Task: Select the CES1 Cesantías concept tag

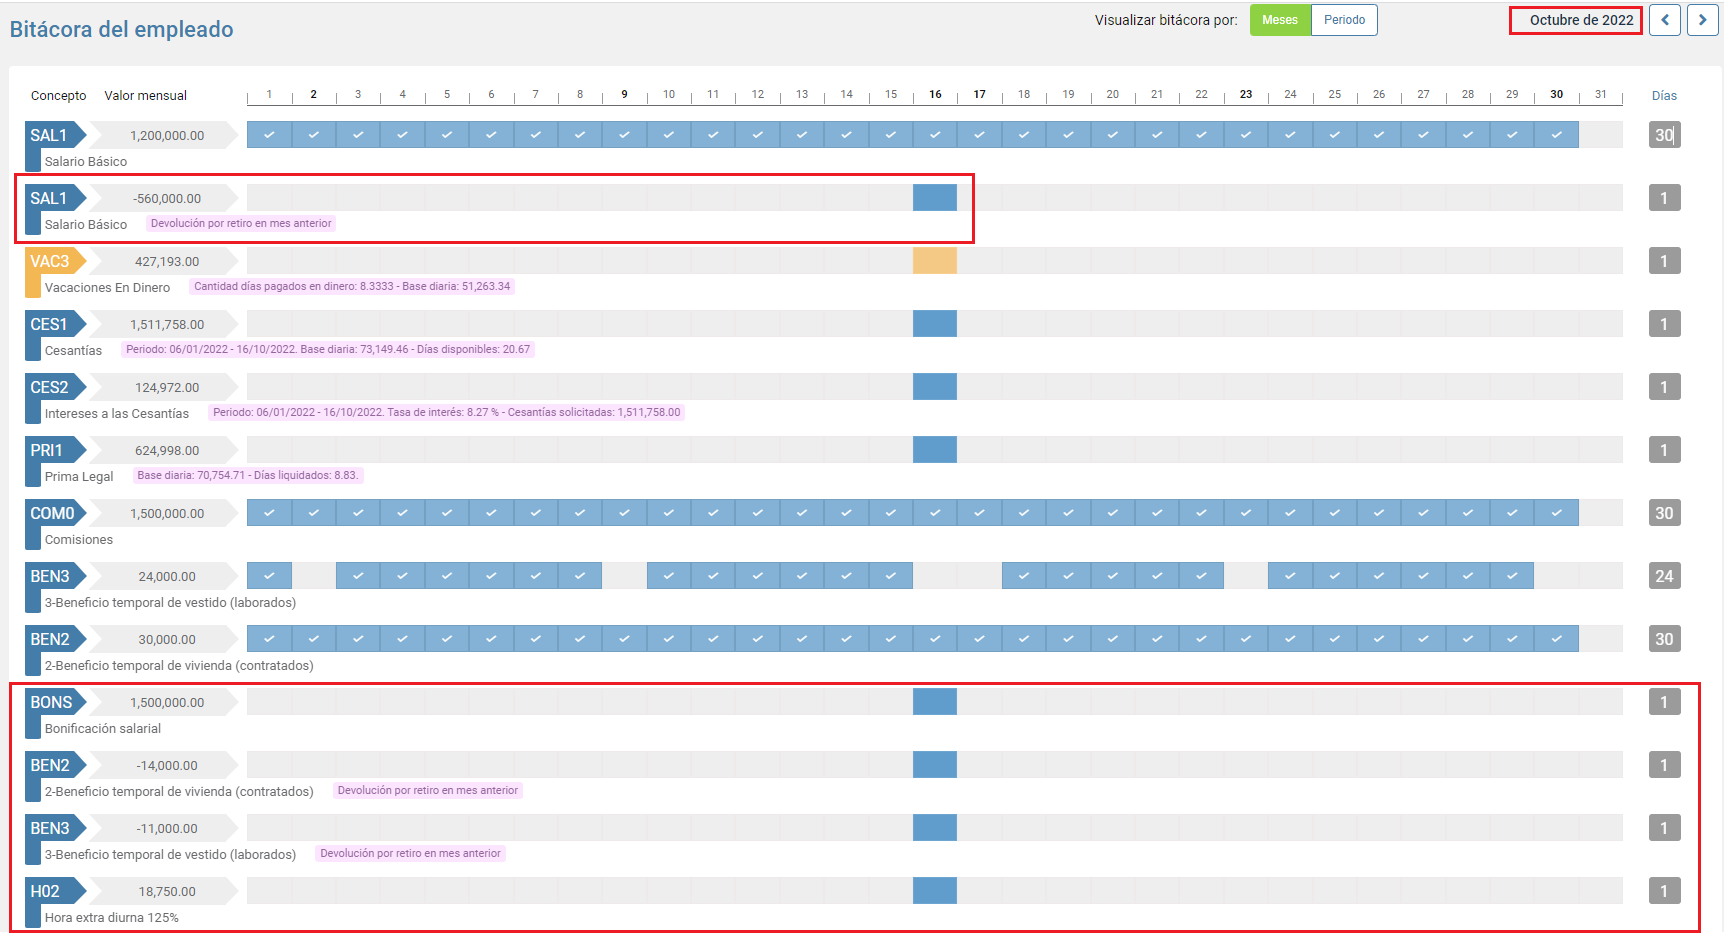Action: pos(56,324)
